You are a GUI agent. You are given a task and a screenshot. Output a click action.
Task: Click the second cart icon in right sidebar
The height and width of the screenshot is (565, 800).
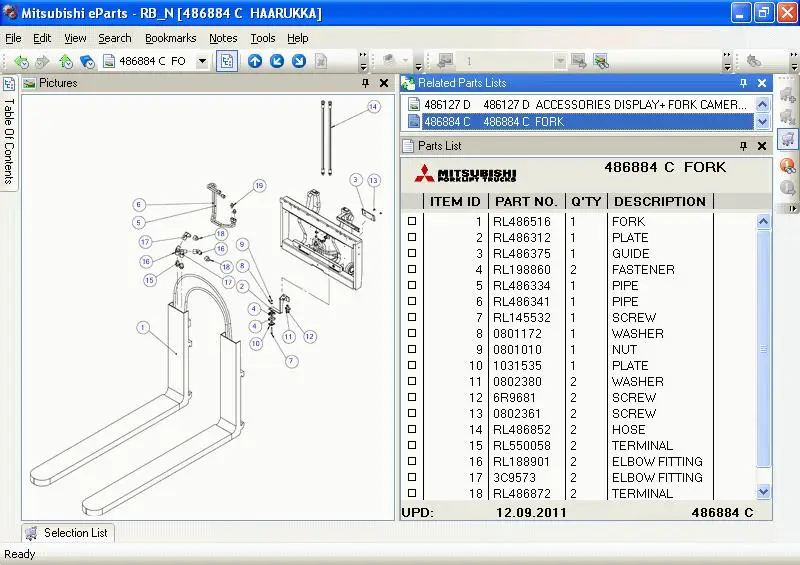[x=788, y=116]
